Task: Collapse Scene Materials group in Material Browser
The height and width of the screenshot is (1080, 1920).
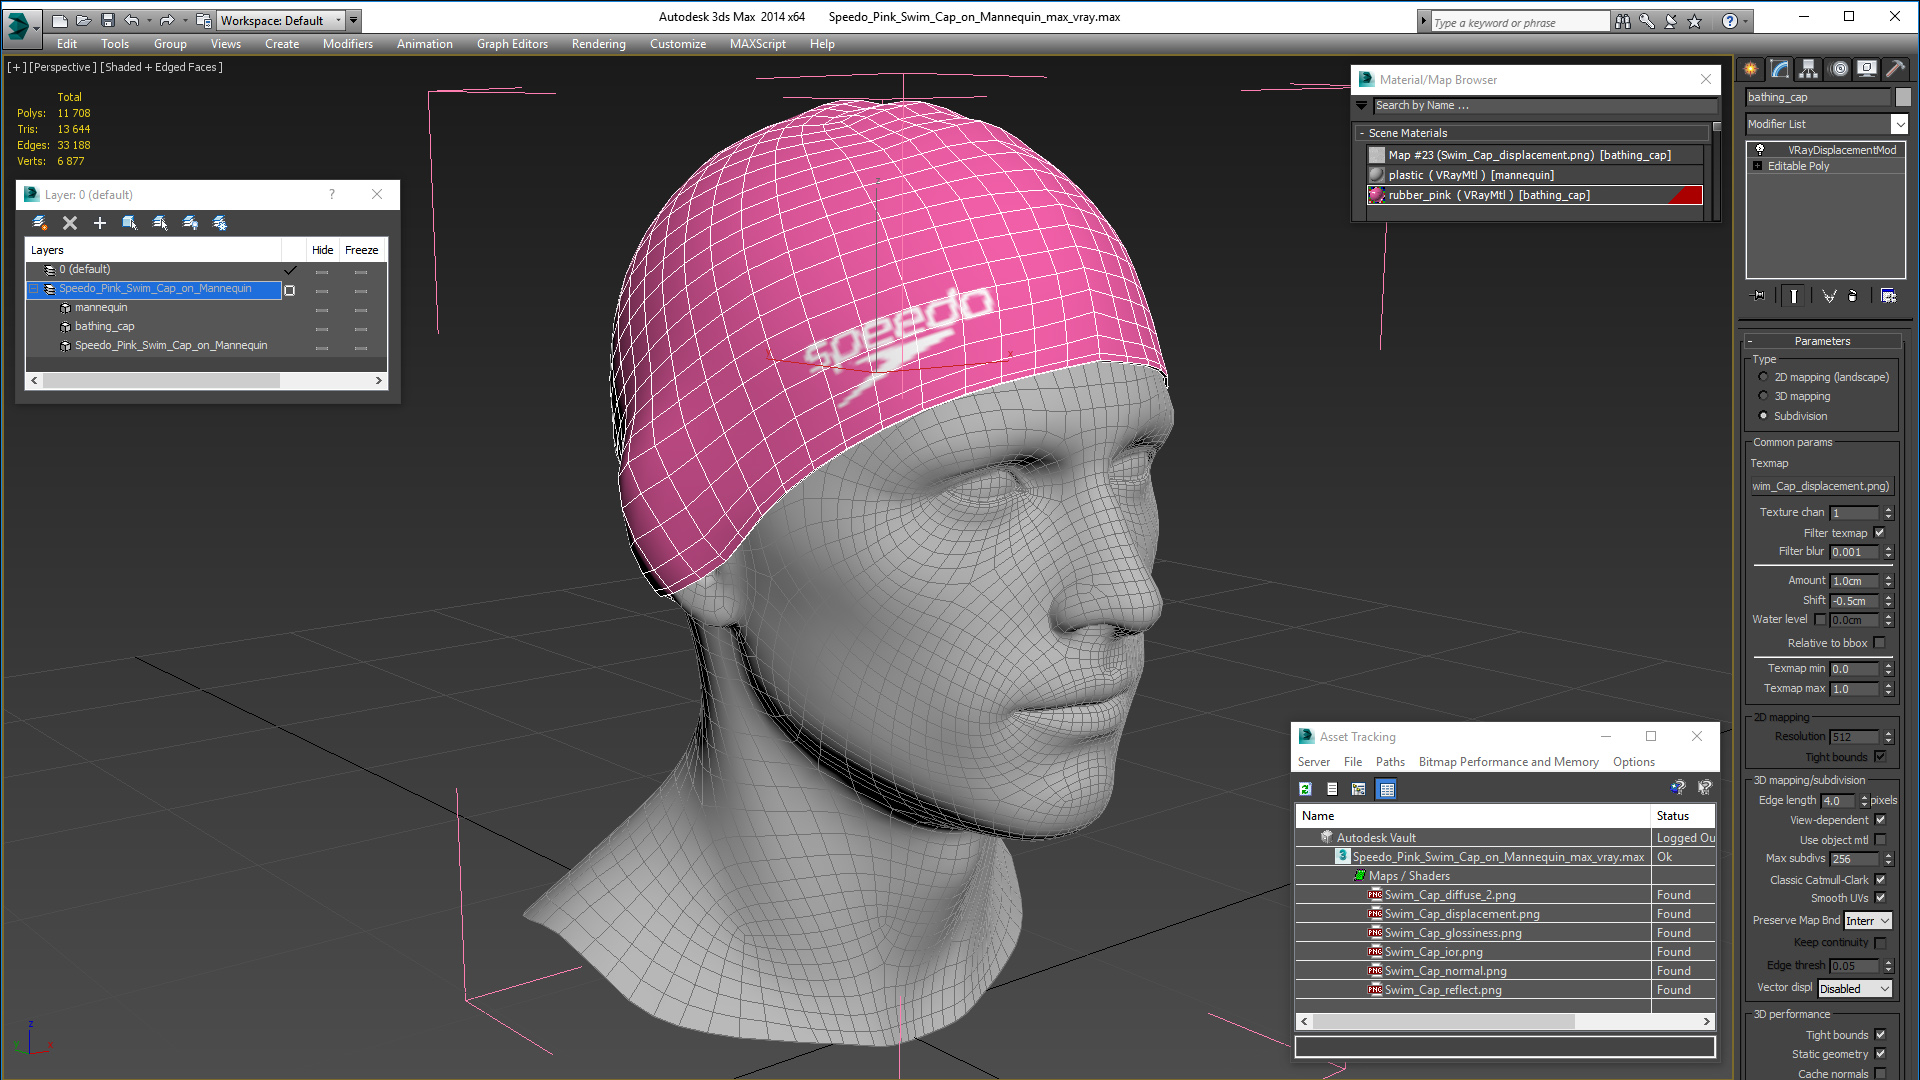Action: [1362, 133]
